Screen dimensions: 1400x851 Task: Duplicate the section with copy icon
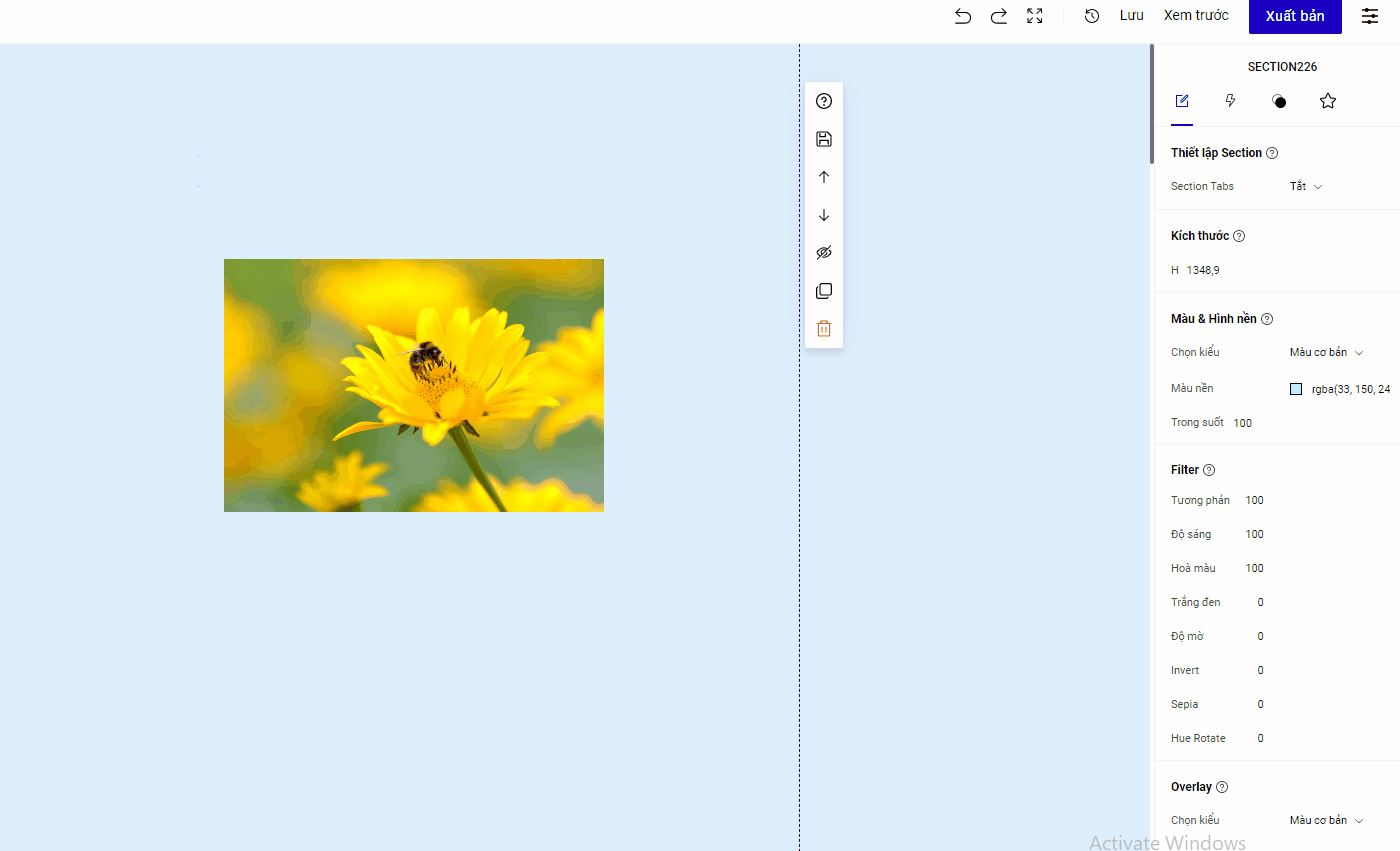point(824,291)
